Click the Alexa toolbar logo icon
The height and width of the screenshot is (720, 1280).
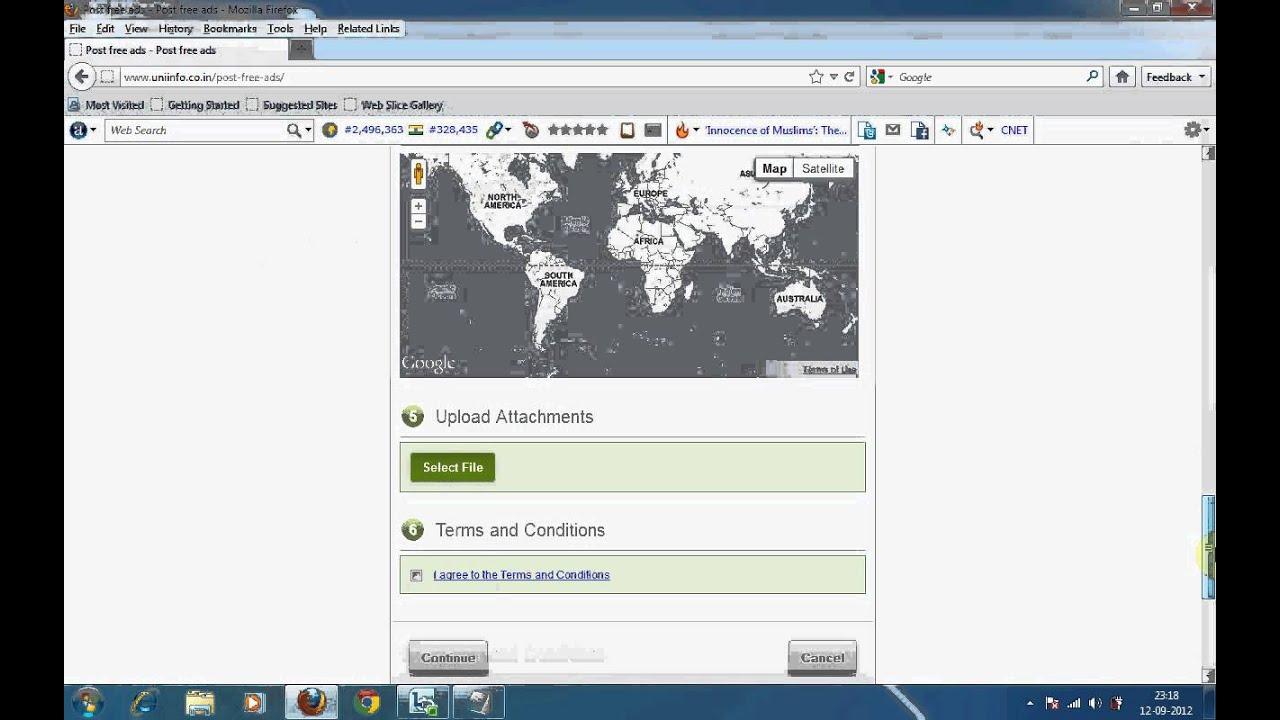coord(78,130)
